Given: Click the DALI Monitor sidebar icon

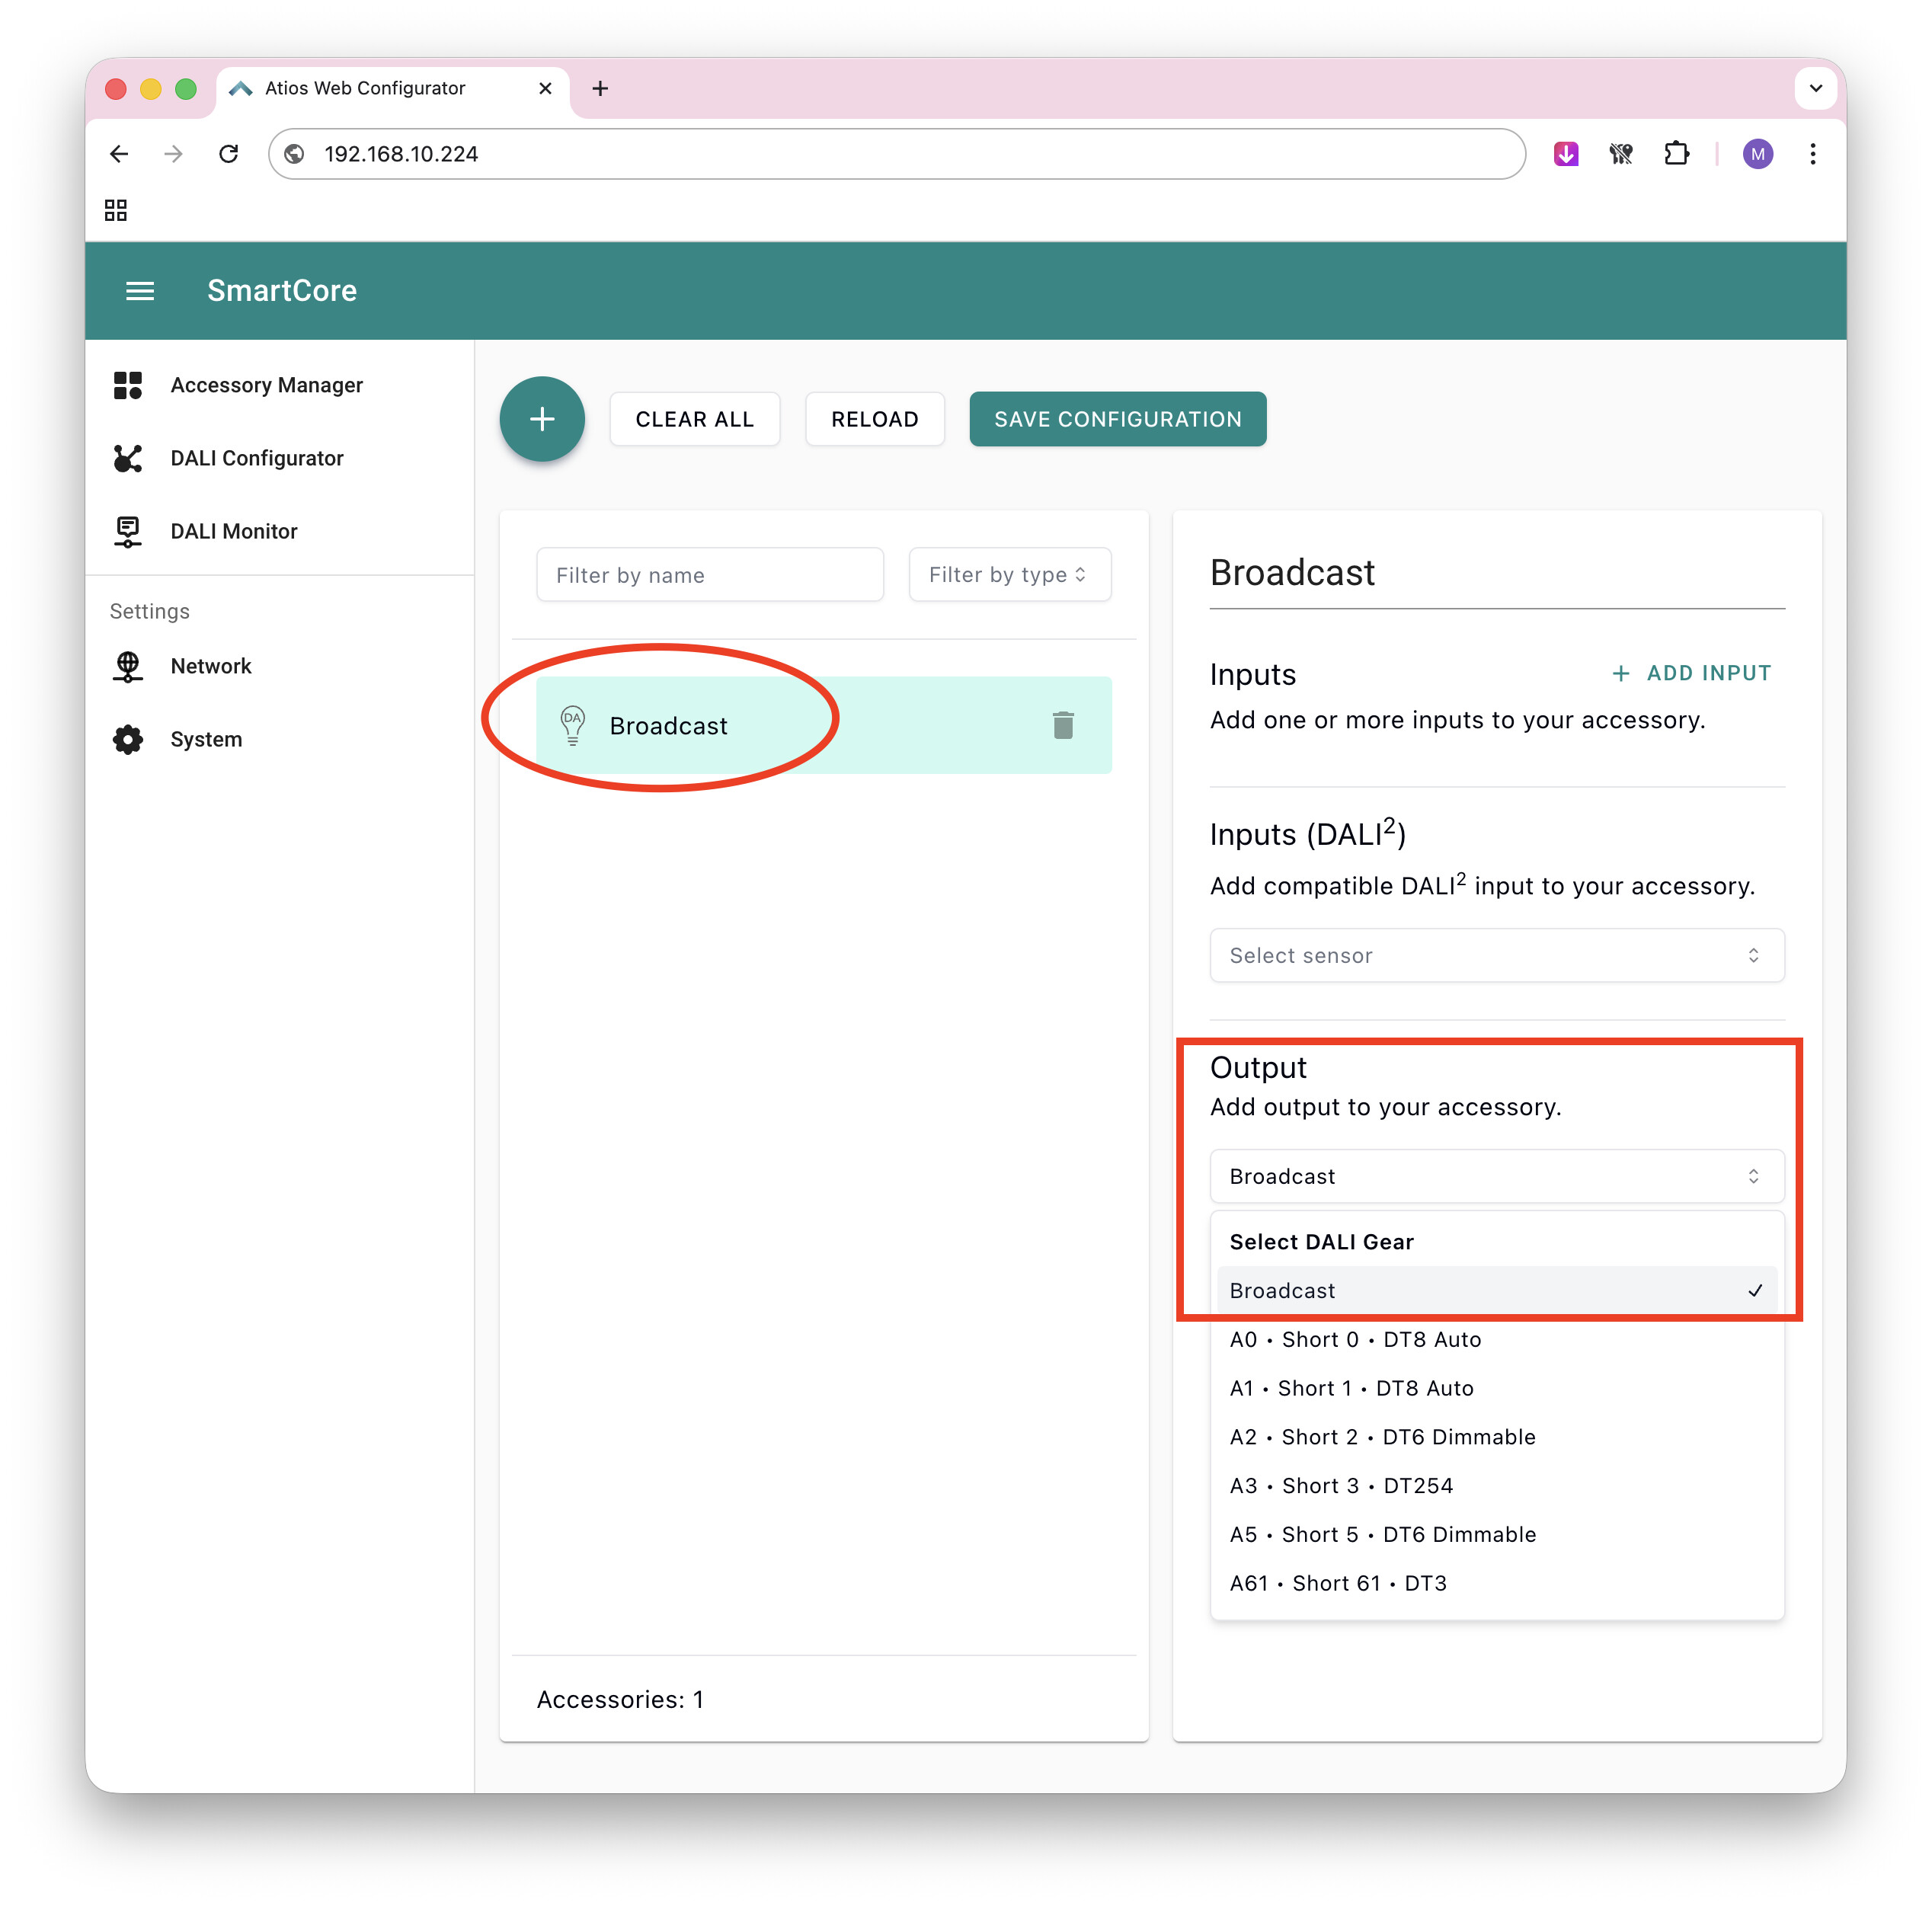Looking at the screenshot, I should tap(128, 531).
